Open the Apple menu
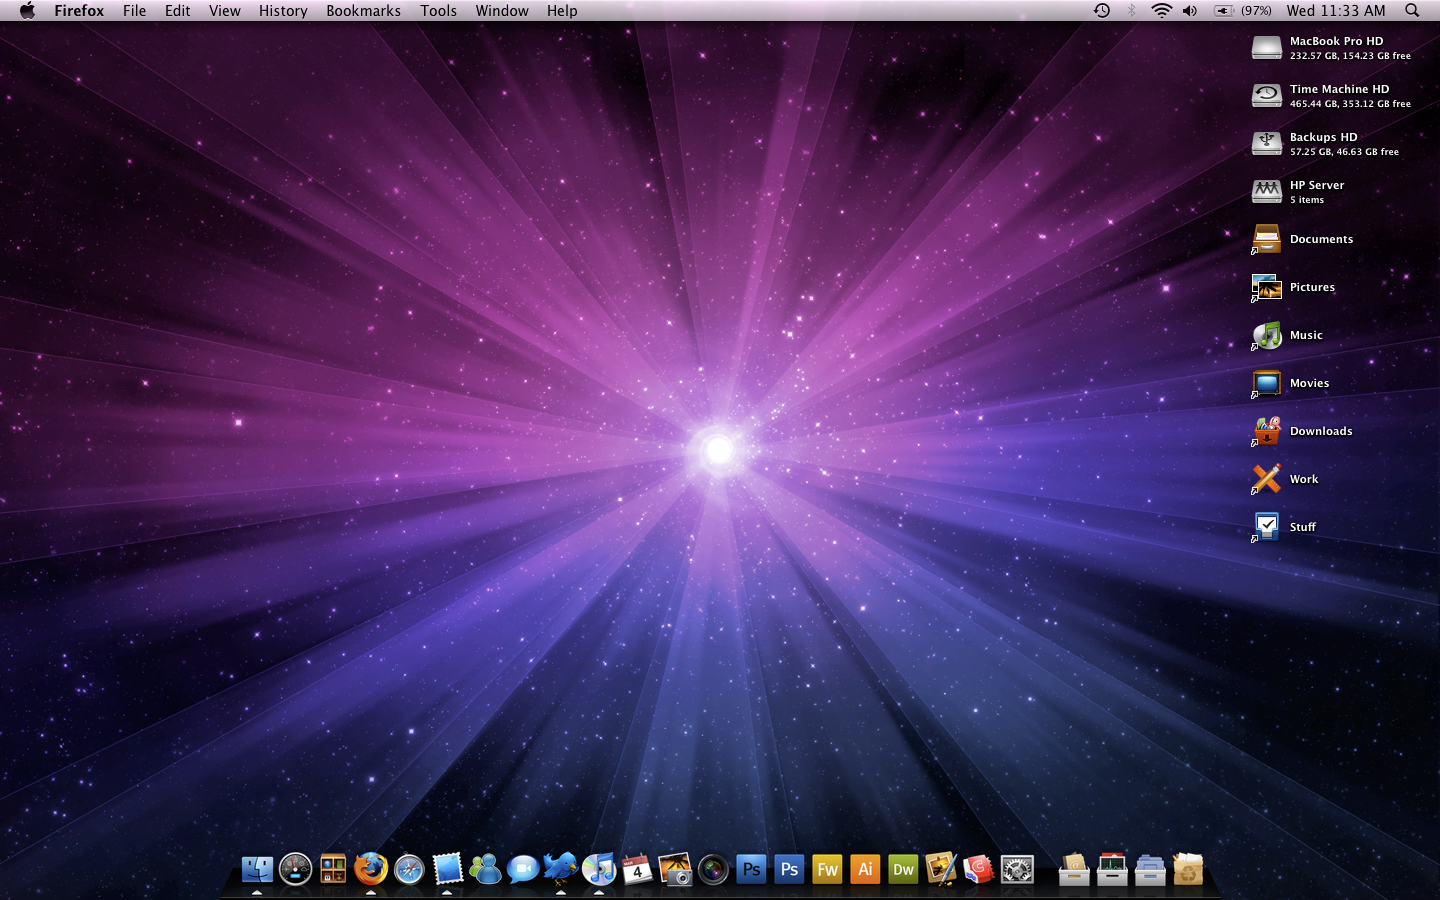Viewport: 1440px width, 900px height. point(27,11)
